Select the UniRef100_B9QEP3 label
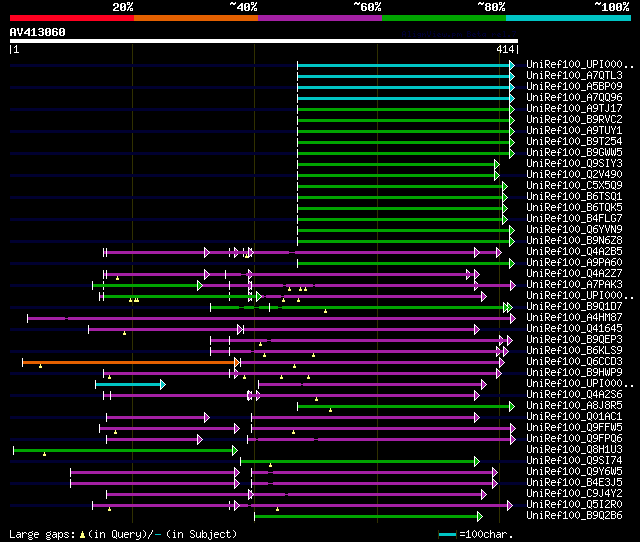This screenshot has height=542, width=640. [x=574, y=340]
